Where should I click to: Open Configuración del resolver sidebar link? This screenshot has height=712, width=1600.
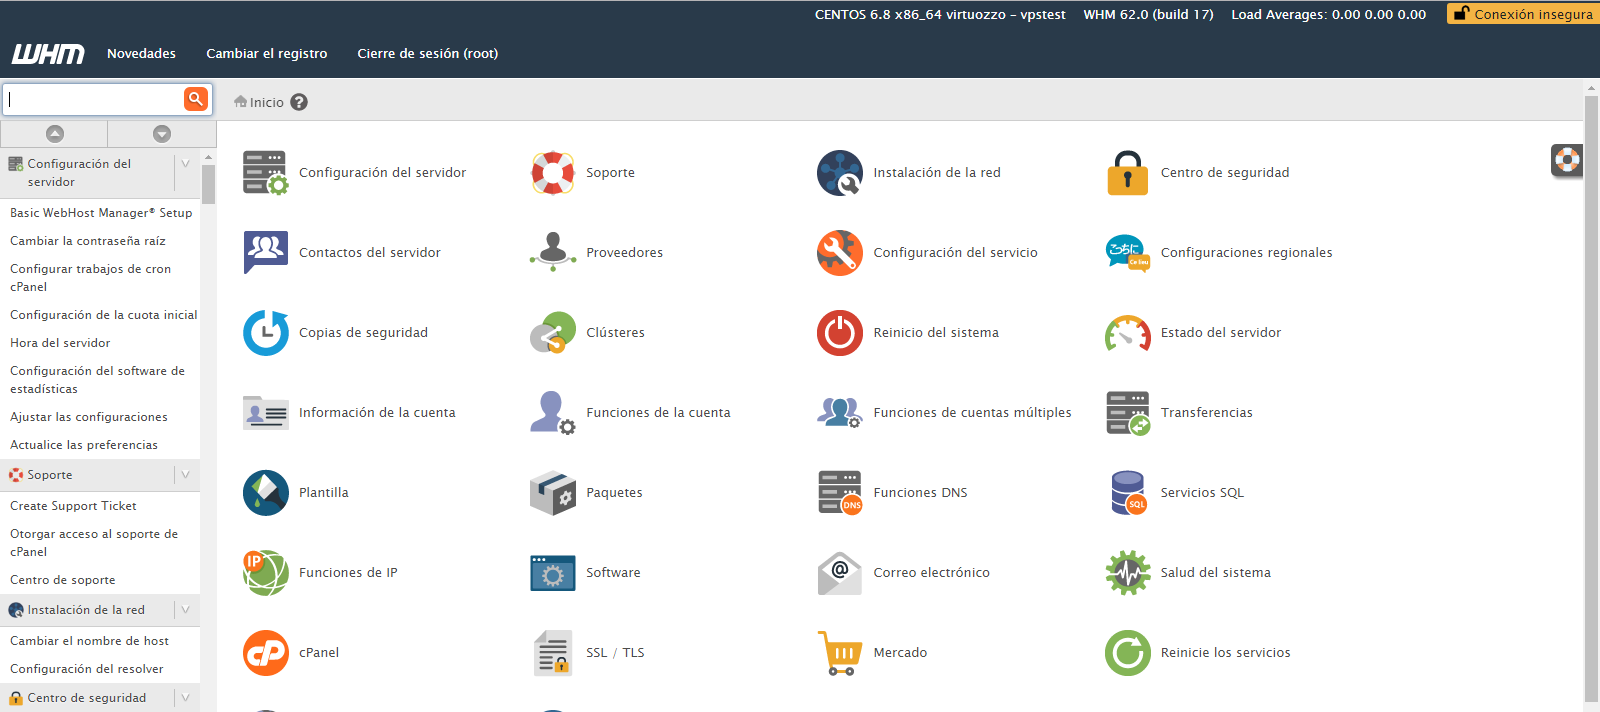87,669
